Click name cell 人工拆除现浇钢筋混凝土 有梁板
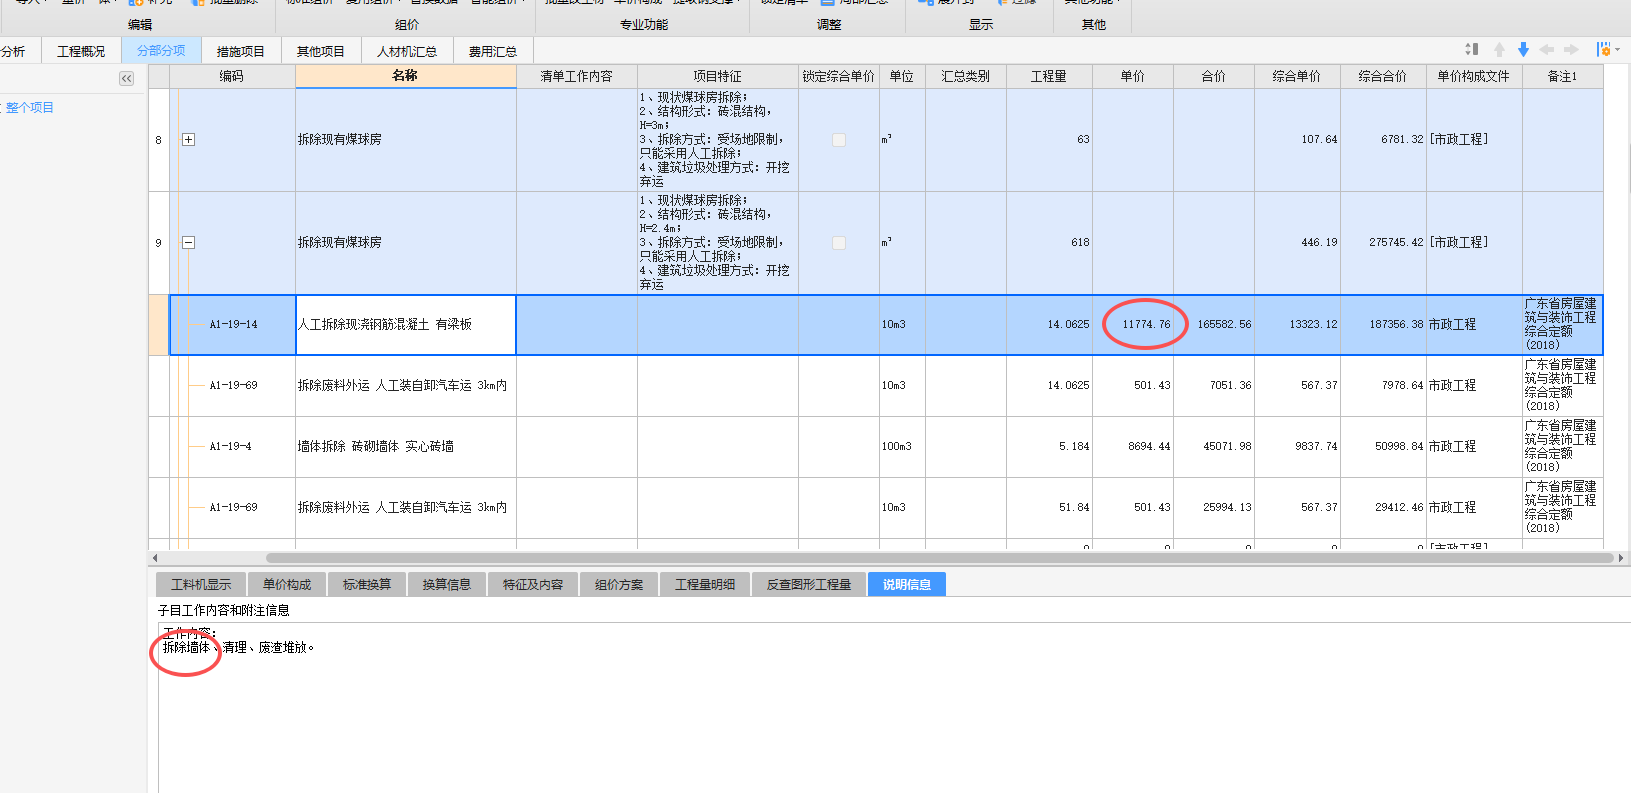Image resolution: width=1631 pixels, height=793 pixels. point(406,325)
